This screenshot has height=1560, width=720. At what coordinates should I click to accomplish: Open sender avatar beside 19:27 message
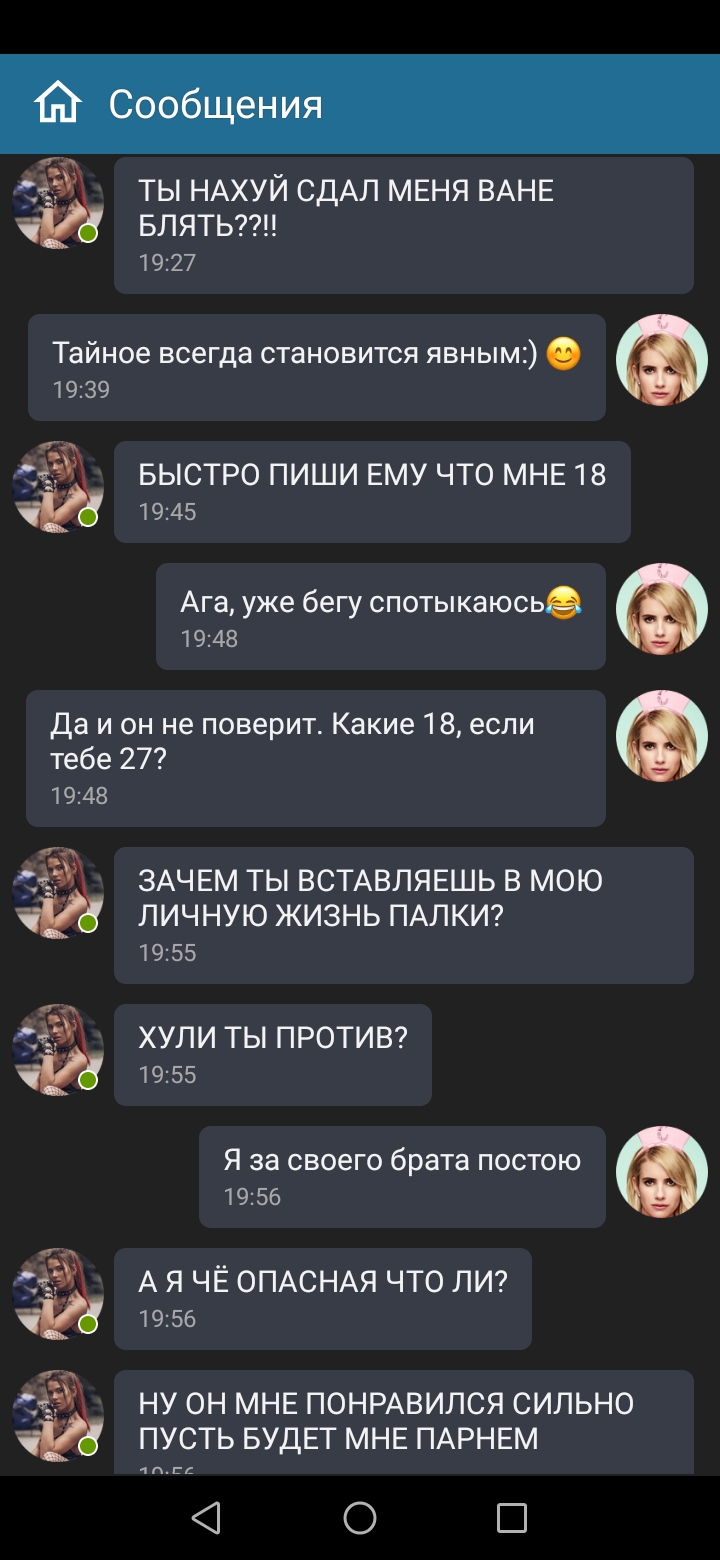(58, 203)
